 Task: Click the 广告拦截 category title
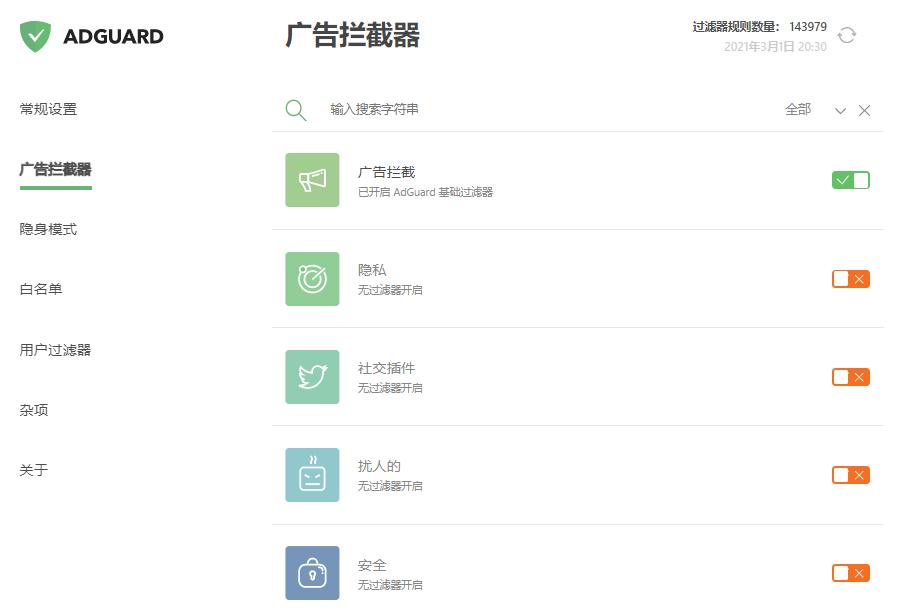(x=386, y=172)
